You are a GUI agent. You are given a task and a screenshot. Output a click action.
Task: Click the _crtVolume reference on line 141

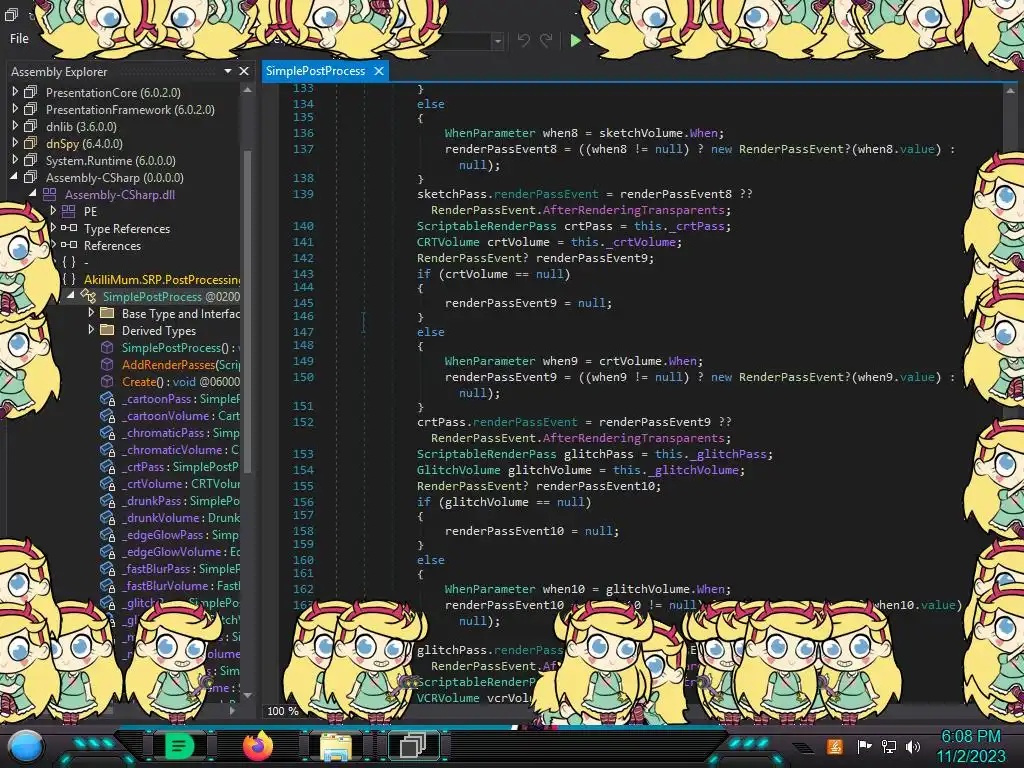click(642, 242)
